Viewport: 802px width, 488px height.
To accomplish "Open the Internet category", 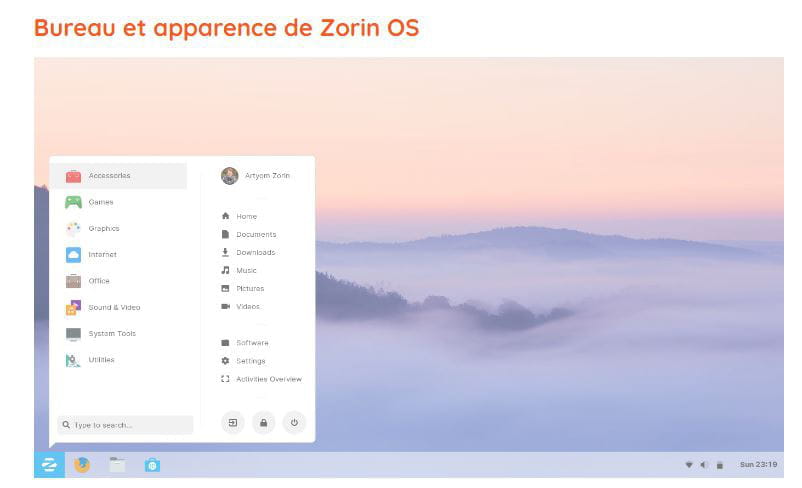I will point(119,254).
